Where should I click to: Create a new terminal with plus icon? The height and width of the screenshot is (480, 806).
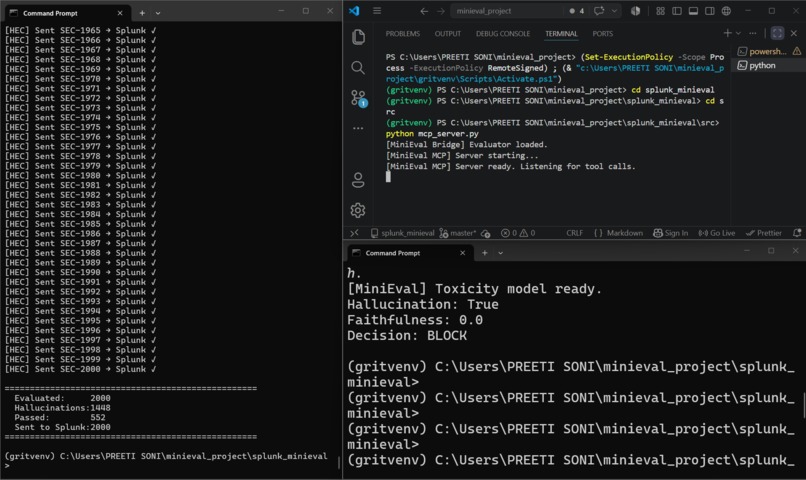point(727,33)
